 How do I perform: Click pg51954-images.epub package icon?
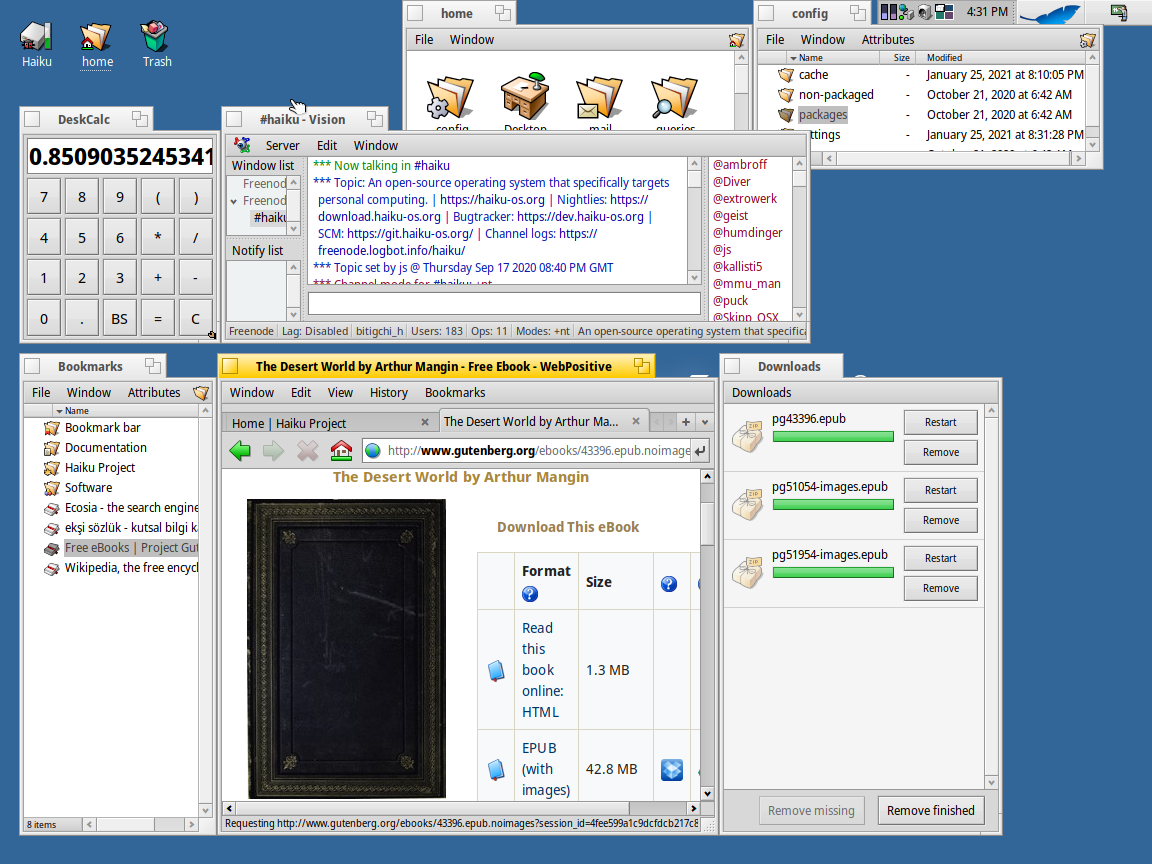[x=748, y=572]
